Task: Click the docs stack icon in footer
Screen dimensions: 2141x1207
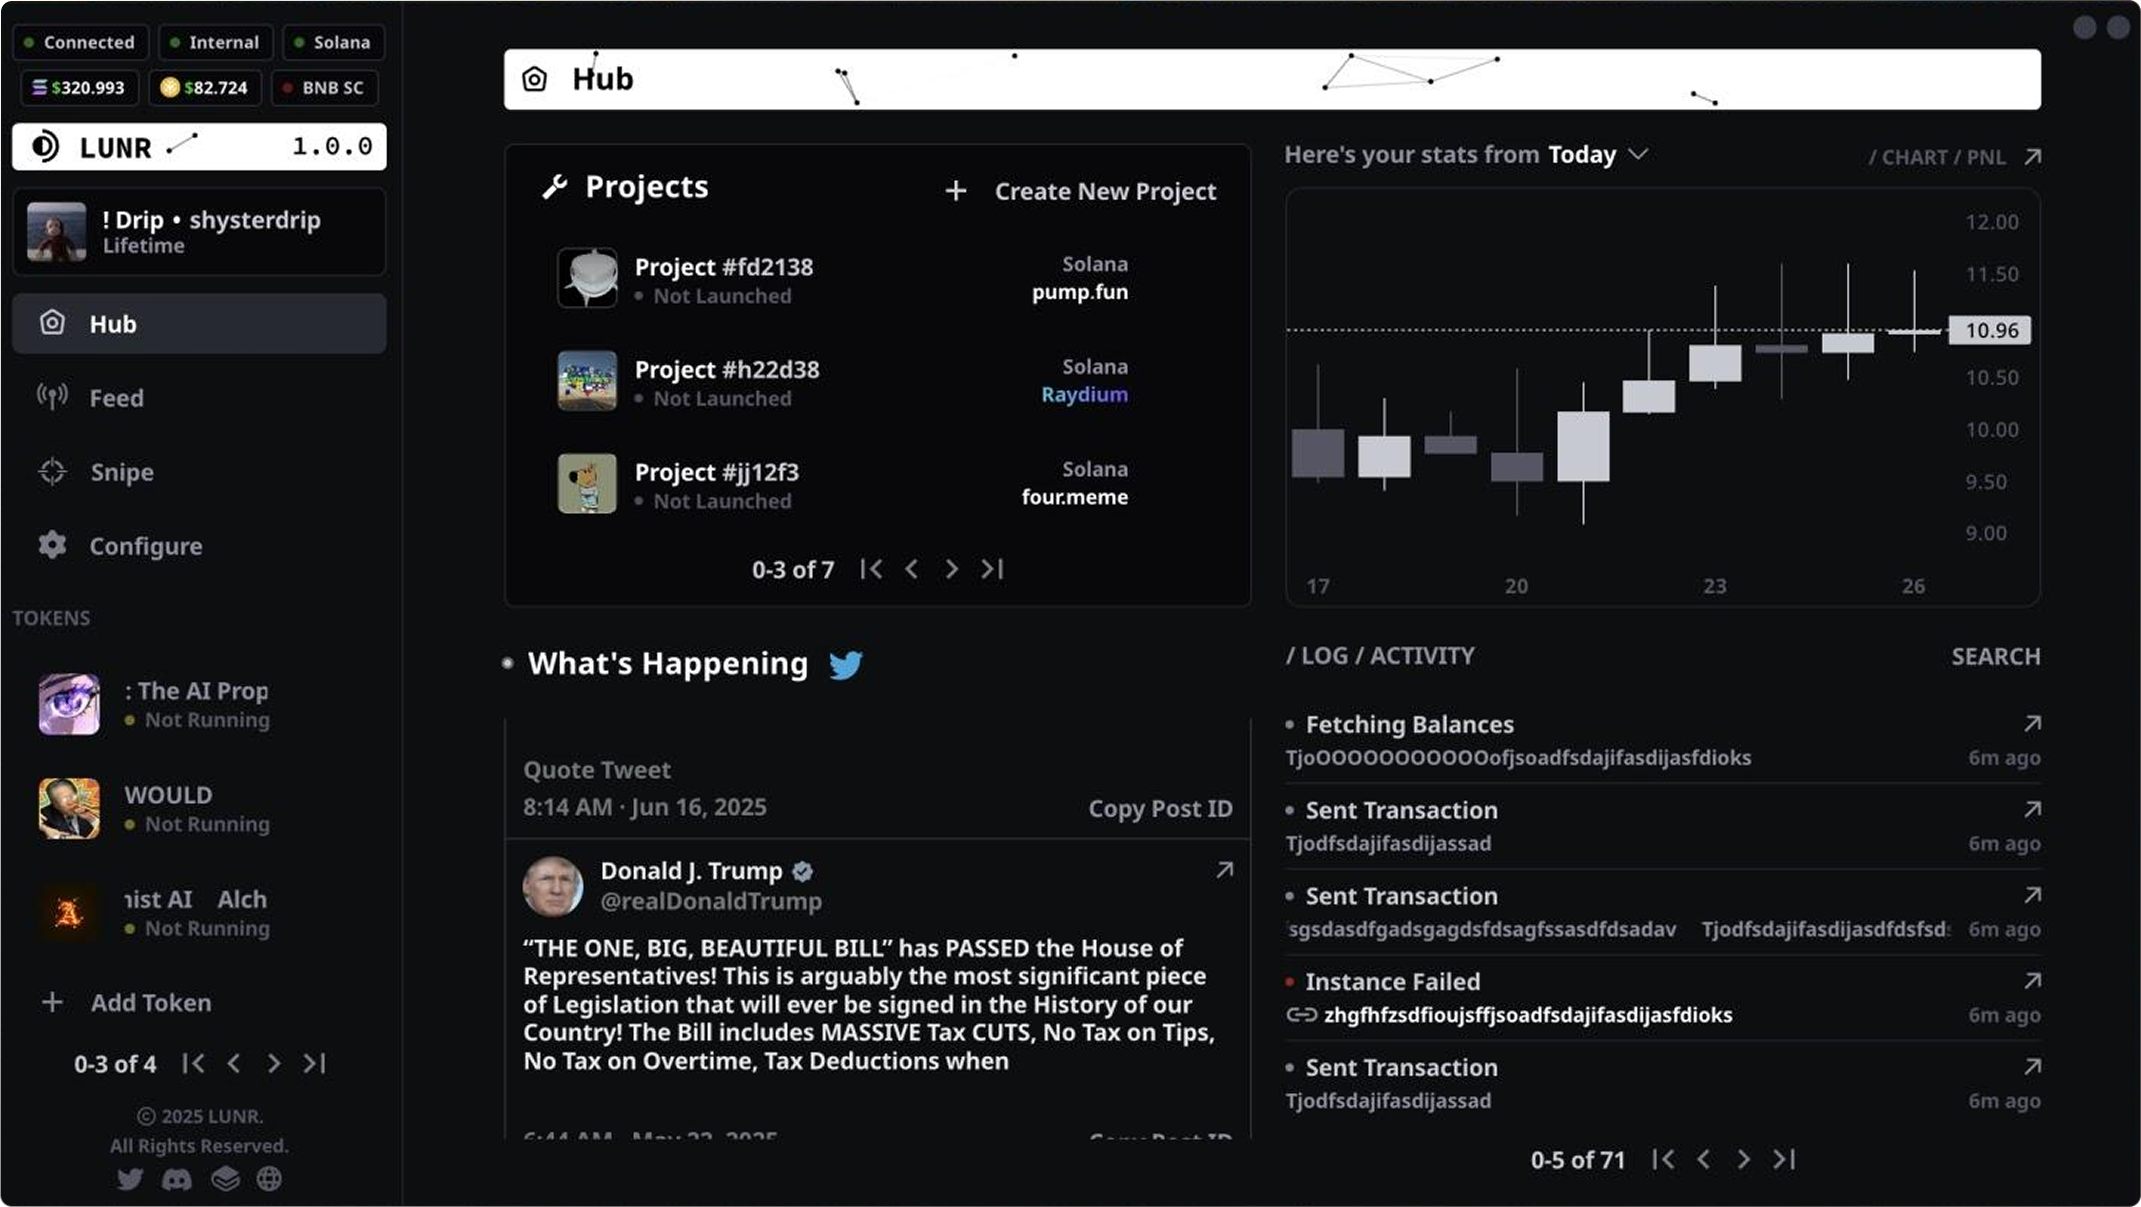Action: click(x=225, y=1179)
